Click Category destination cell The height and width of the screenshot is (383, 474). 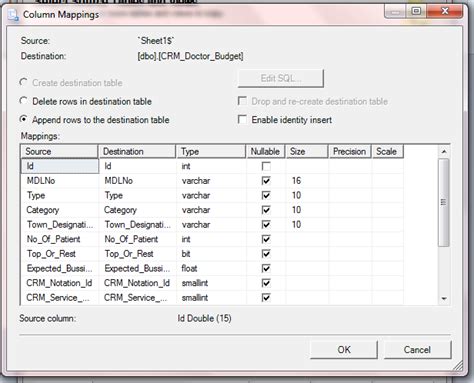pyautogui.click(x=138, y=210)
